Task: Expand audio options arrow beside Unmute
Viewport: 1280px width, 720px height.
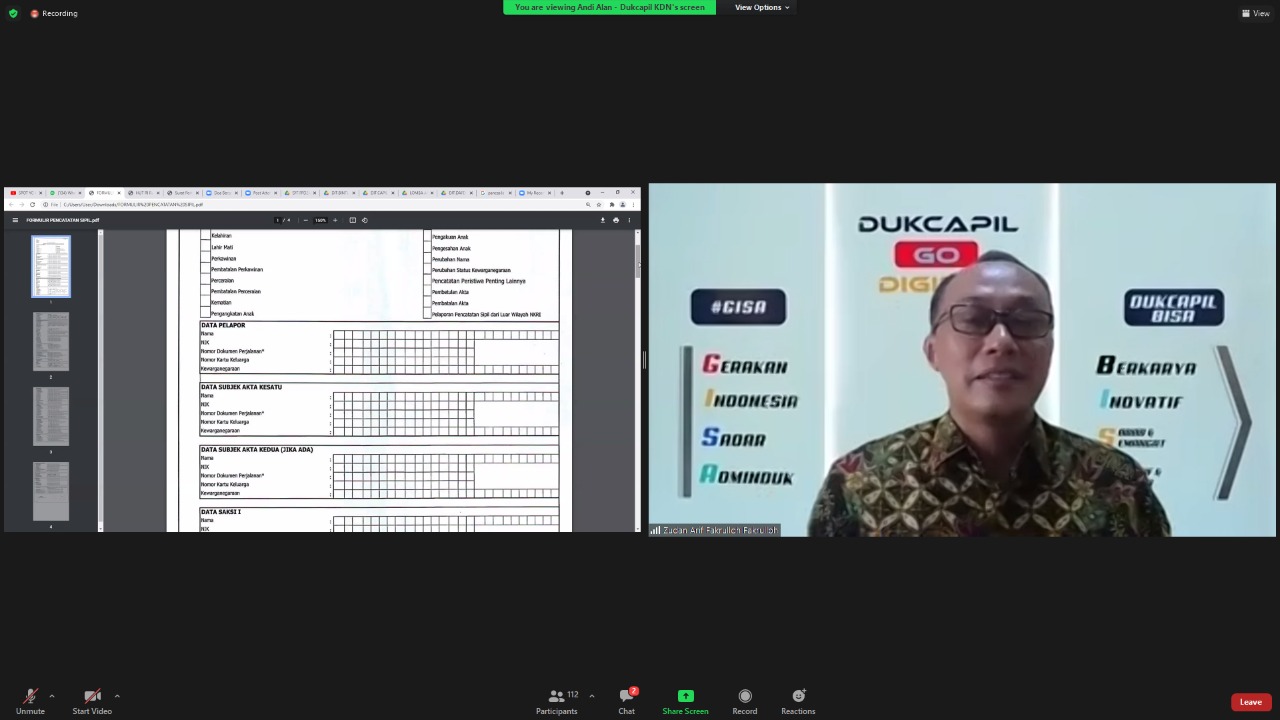Action: click(x=52, y=696)
